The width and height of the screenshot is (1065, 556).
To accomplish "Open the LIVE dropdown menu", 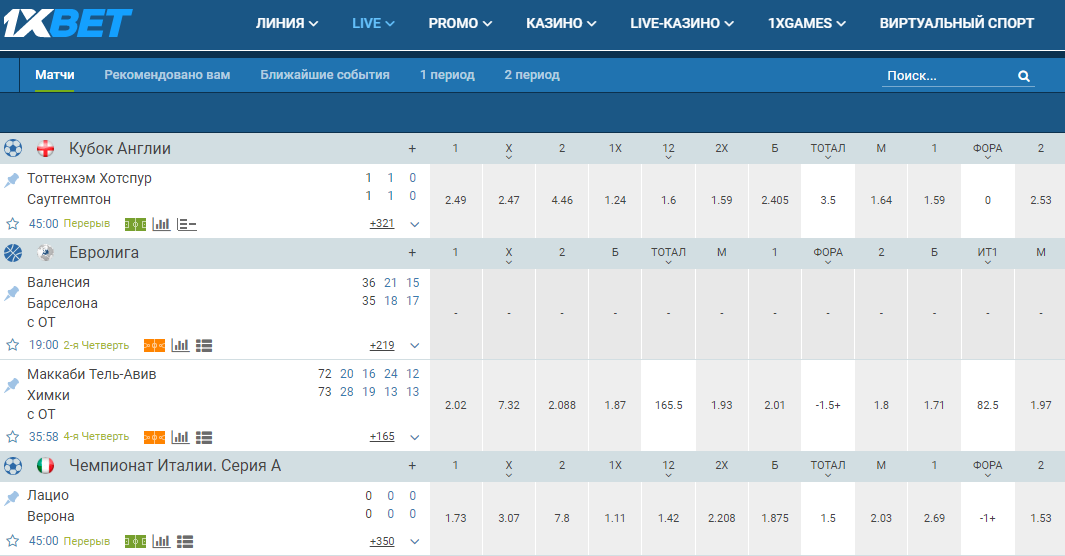I will pos(373,23).
